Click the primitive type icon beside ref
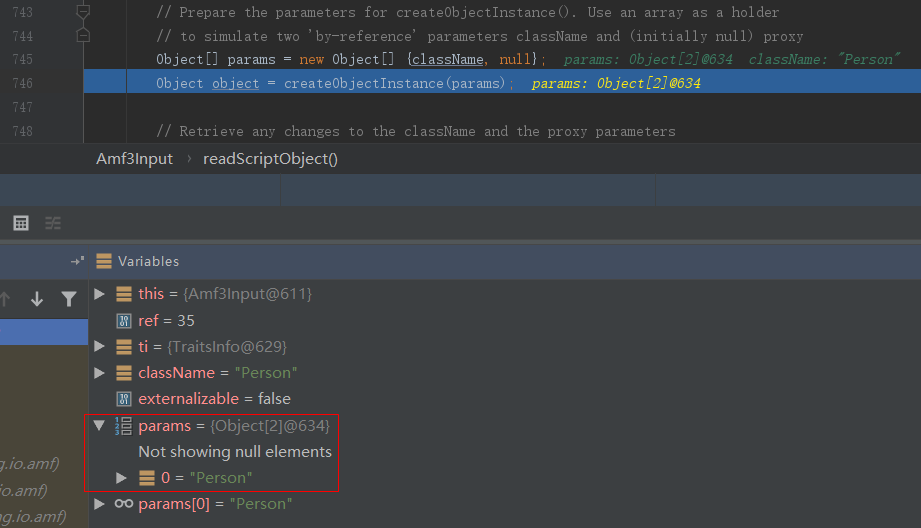Viewport: 921px width, 528px height. coord(124,321)
